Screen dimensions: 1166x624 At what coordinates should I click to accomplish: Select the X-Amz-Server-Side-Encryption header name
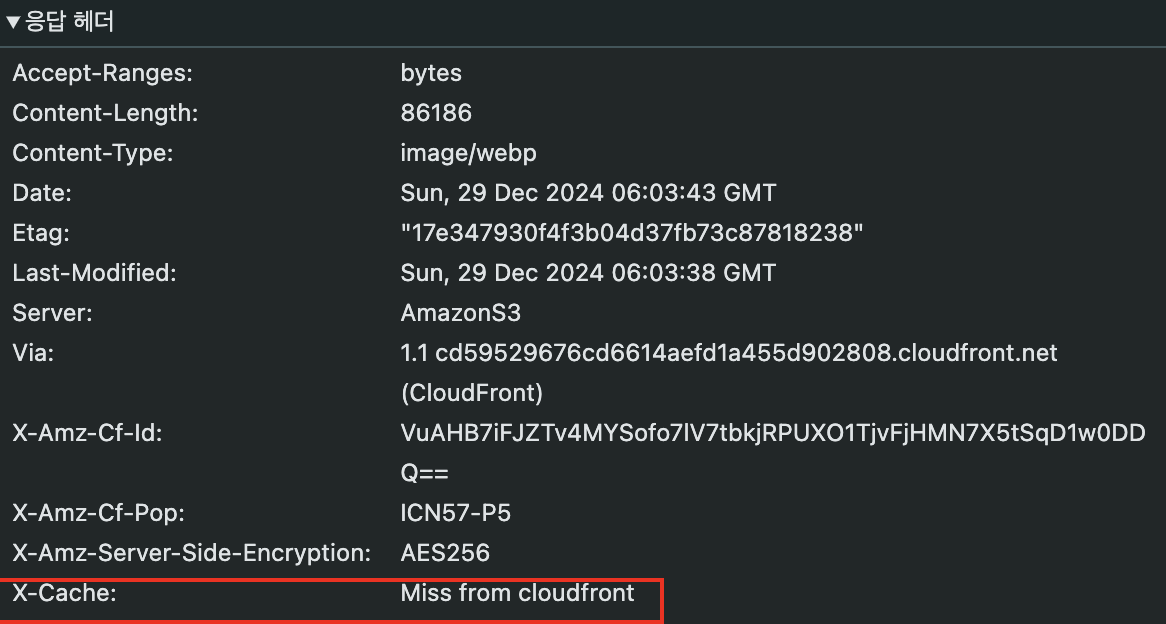click(x=191, y=553)
